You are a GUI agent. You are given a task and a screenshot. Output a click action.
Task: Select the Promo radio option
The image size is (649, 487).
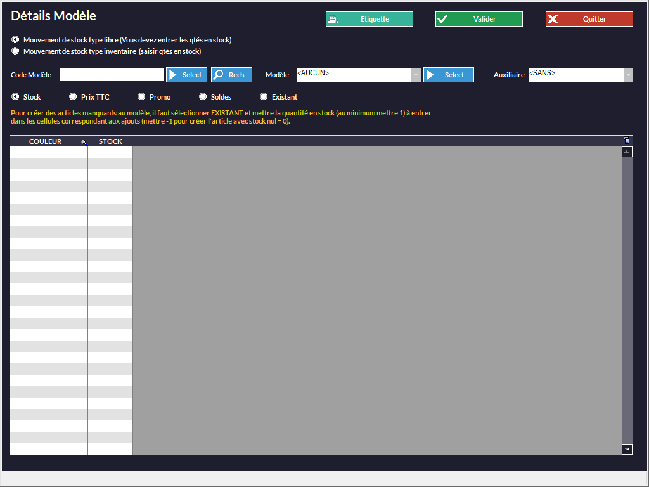click(x=141, y=97)
